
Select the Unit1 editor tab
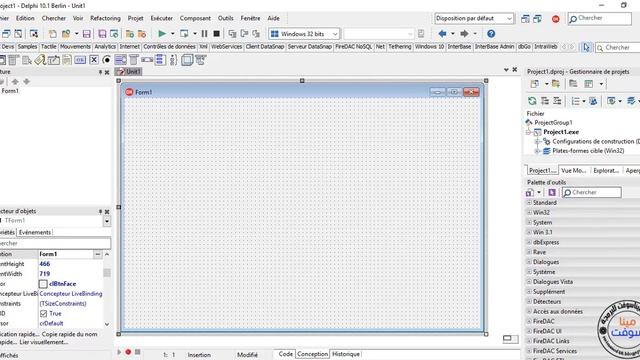(x=129, y=71)
